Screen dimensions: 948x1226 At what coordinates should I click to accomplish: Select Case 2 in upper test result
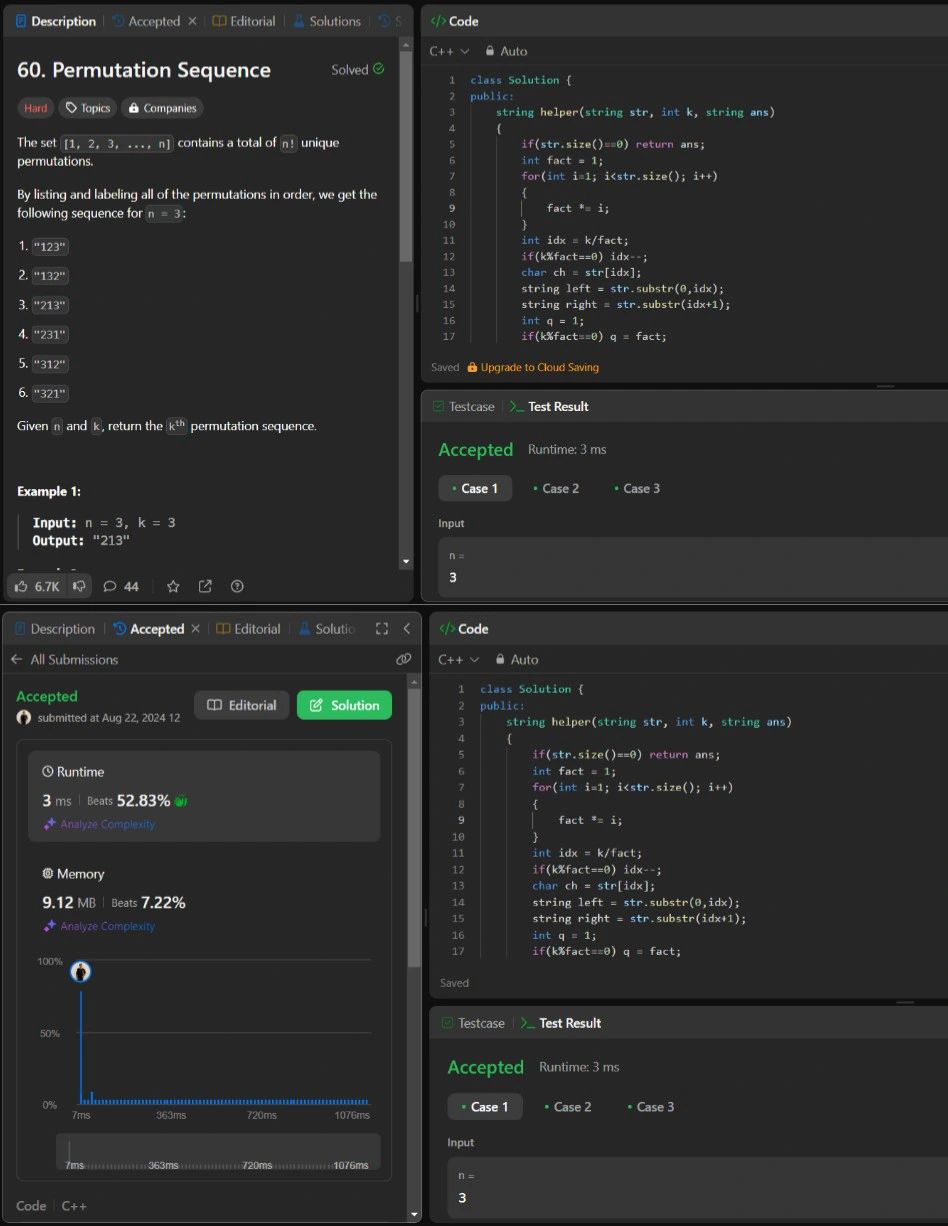tap(556, 488)
